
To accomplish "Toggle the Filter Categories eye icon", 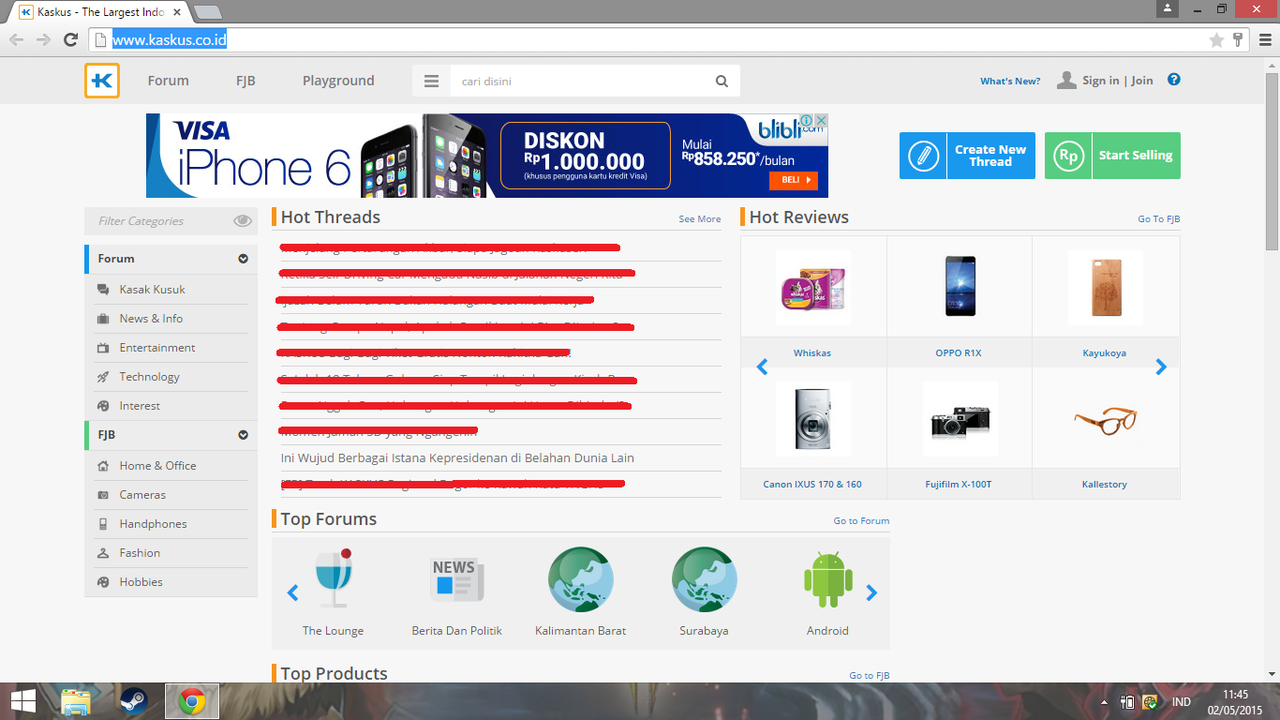I will (242, 221).
